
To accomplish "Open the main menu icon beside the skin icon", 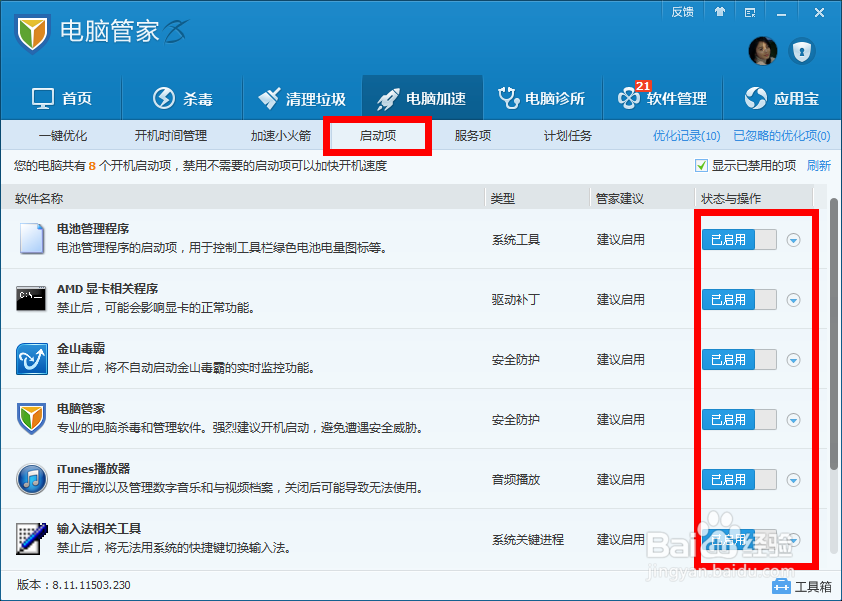I will (x=750, y=12).
